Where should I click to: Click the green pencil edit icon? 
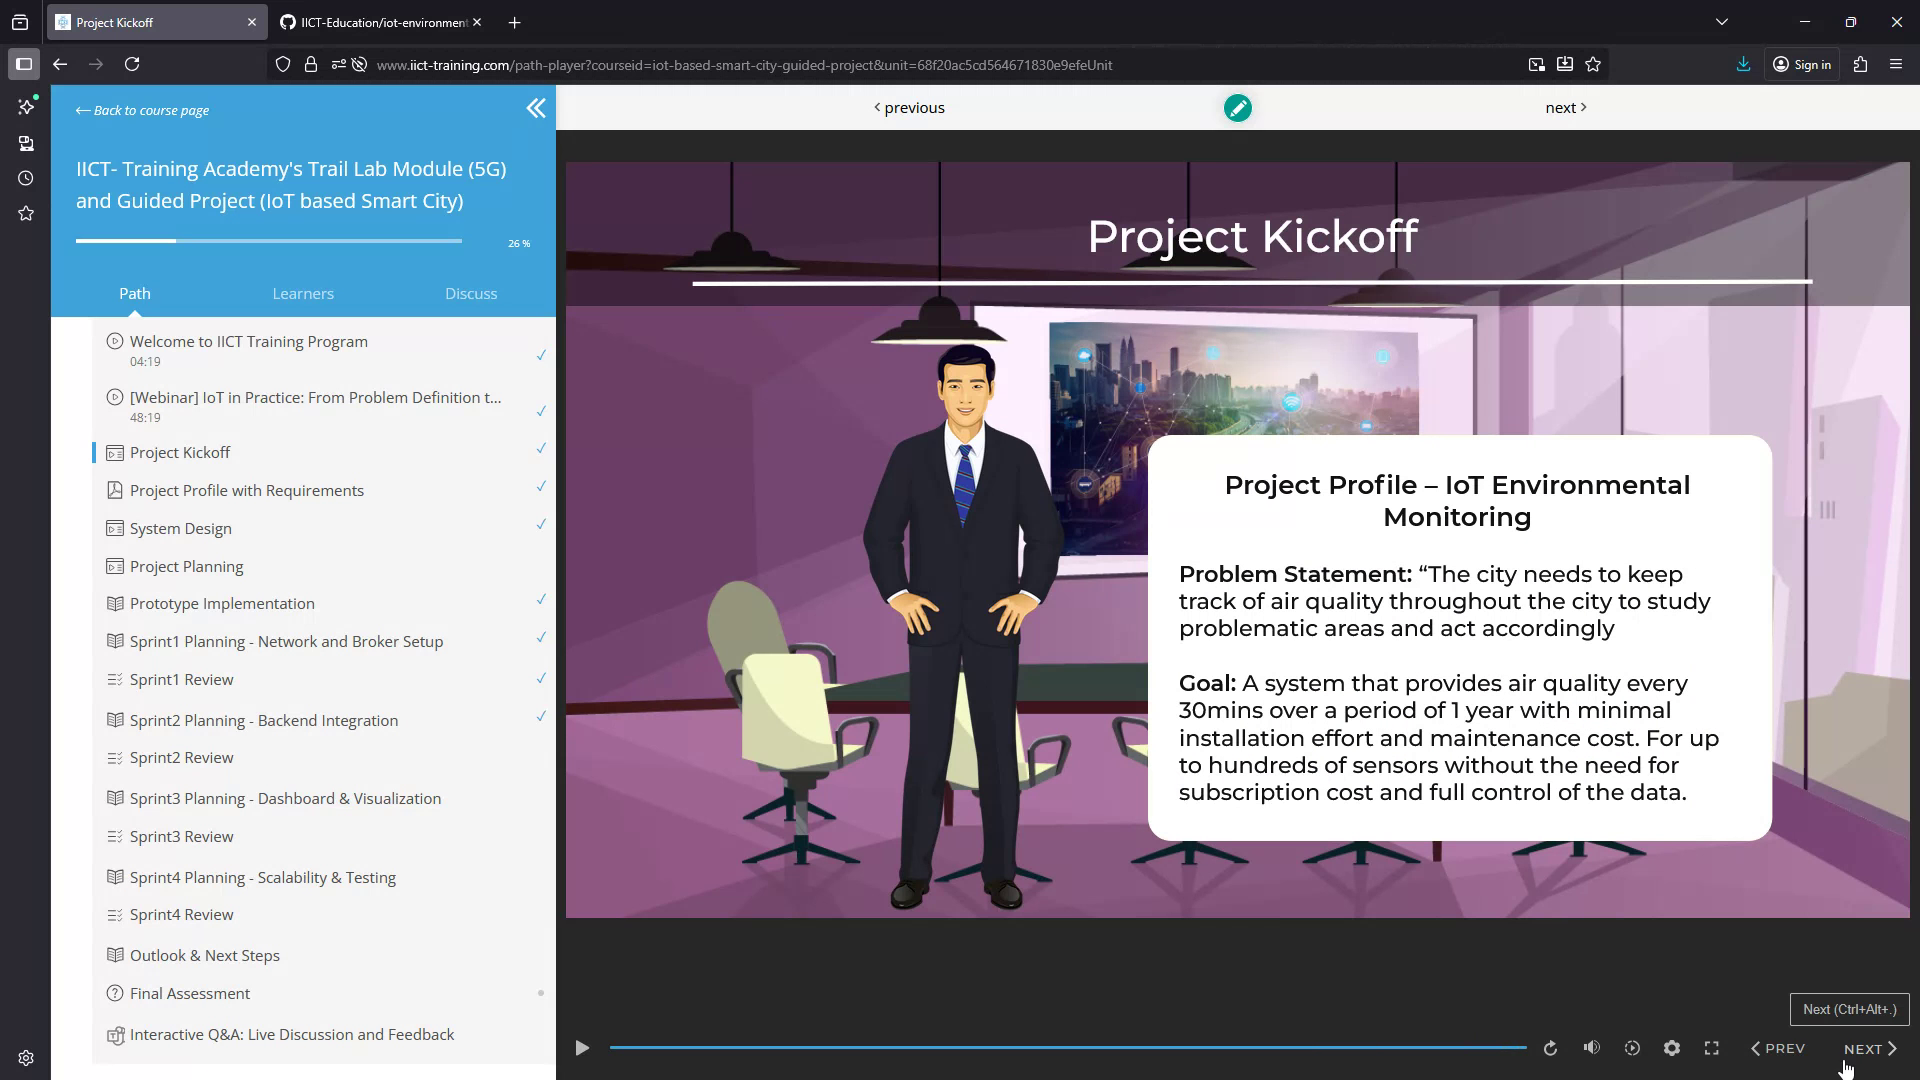pos(1238,108)
